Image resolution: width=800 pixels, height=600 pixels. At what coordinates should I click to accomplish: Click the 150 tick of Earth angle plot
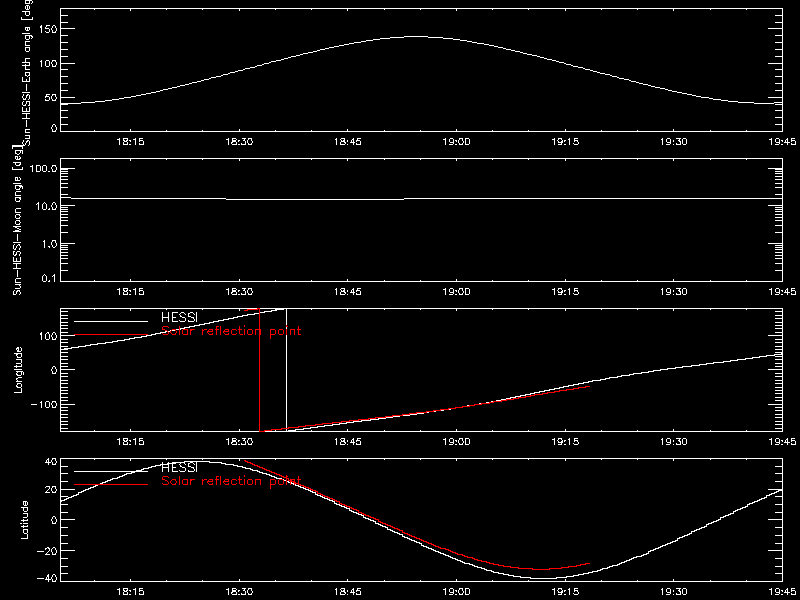(46, 30)
